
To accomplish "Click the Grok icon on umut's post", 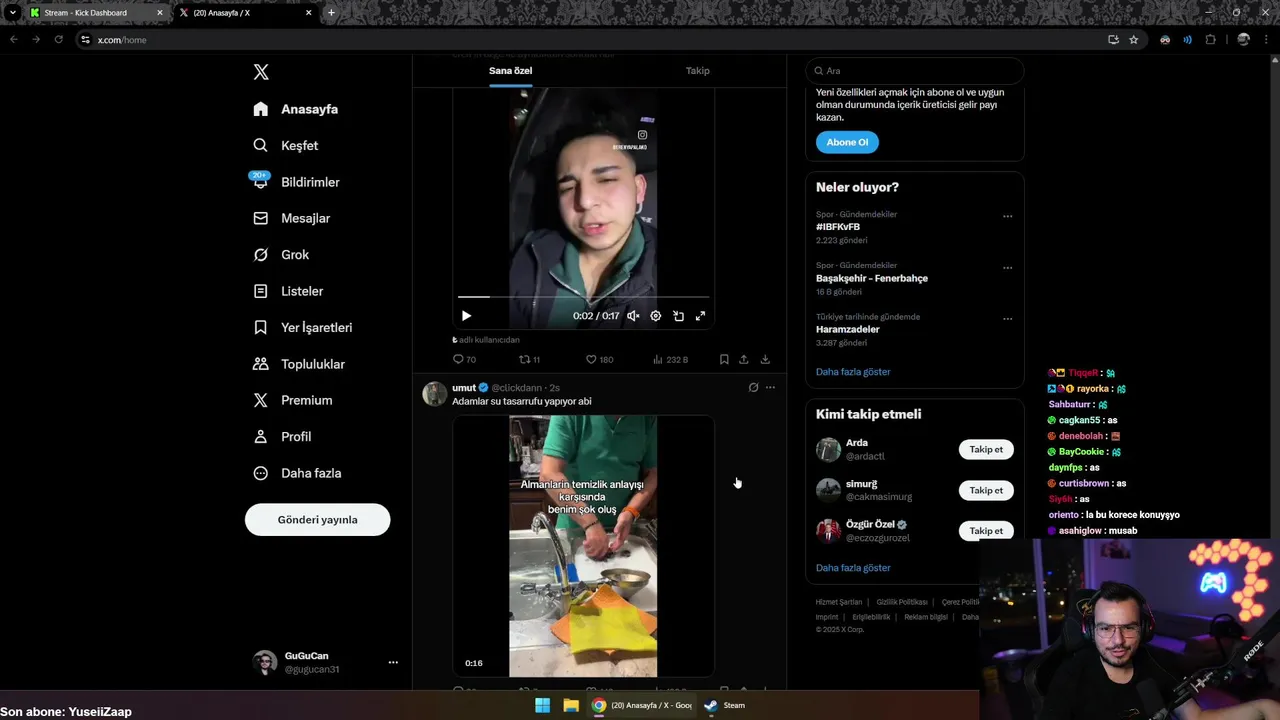I will click(x=753, y=387).
